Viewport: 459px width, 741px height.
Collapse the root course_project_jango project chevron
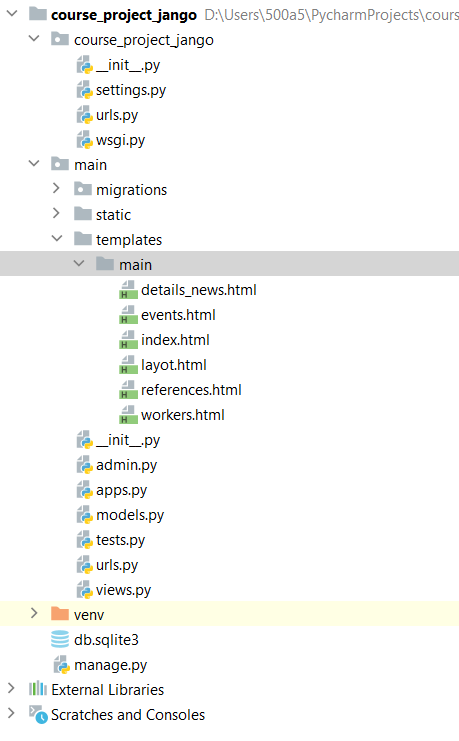pyautogui.click(x=12, y=14)
